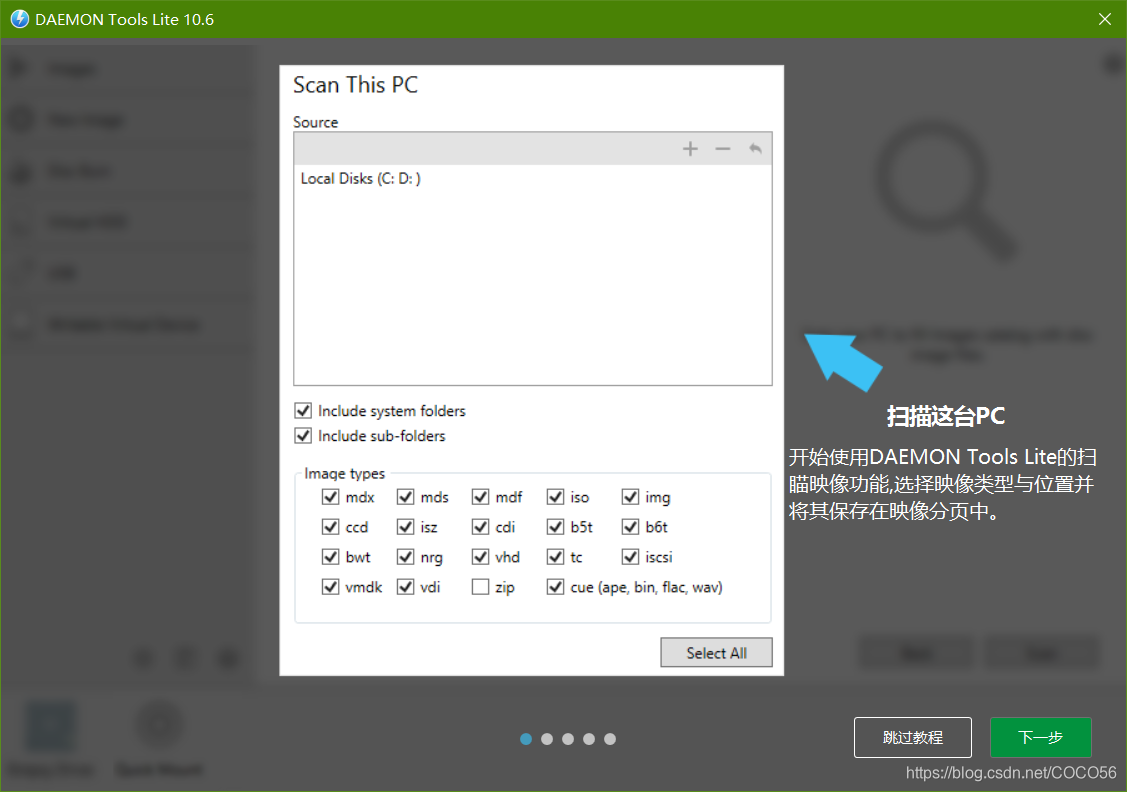The image size is (1127, 792).
Task: Jump to third tutorial page dot
Action: click(x=568, y=739)
